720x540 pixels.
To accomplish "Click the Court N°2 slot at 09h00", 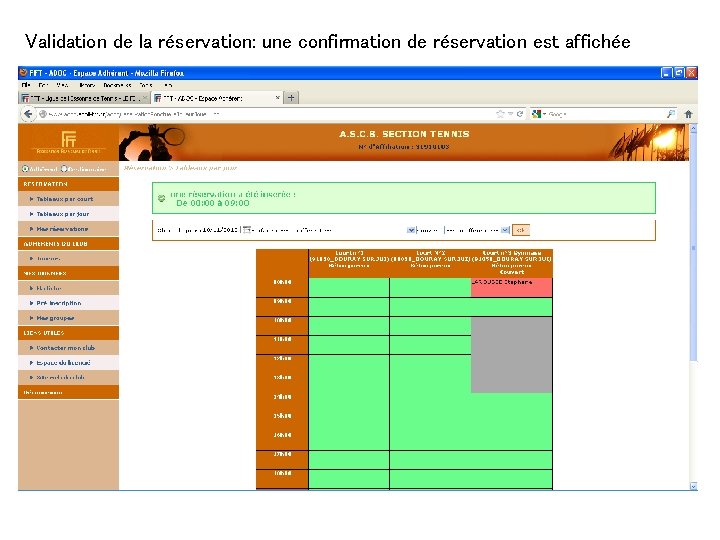I will [x=430, y=307].
